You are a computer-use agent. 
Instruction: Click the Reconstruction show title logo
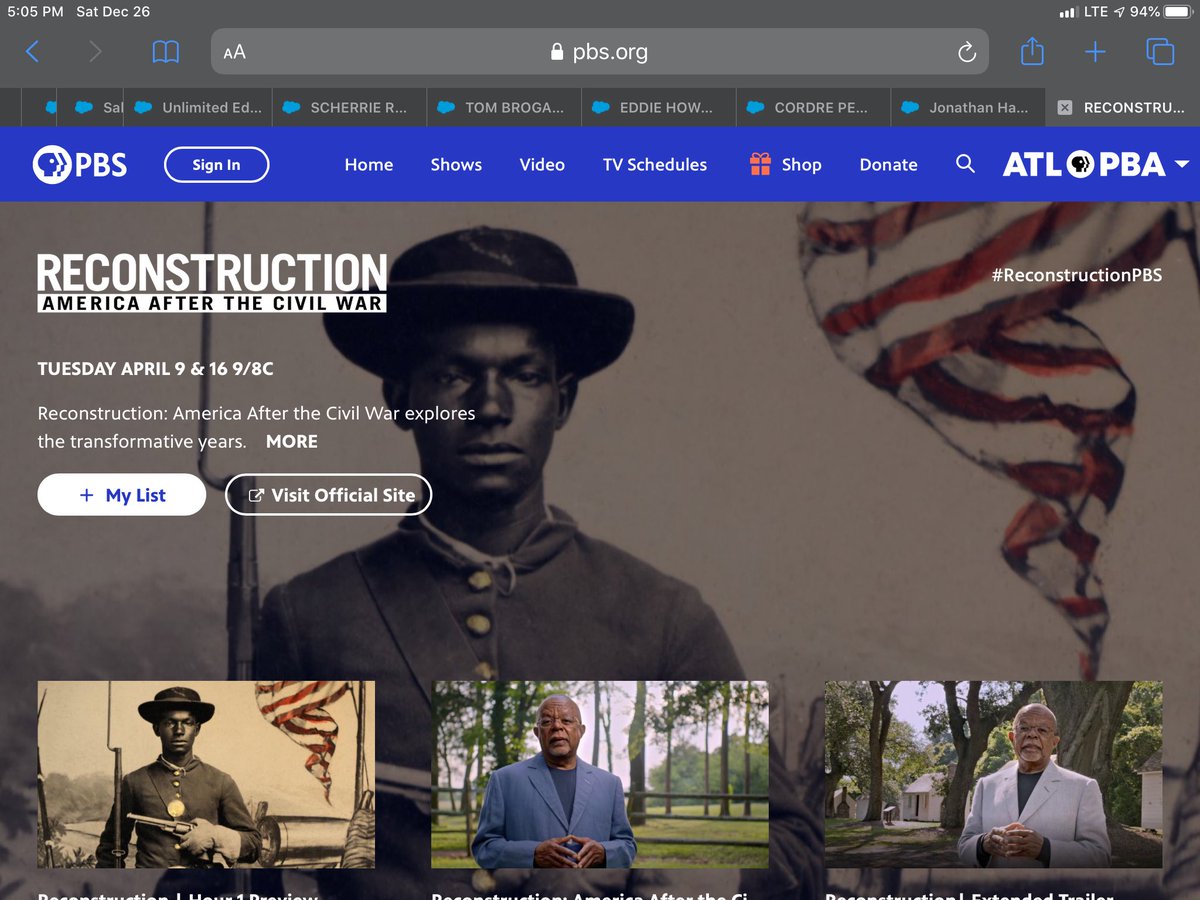pyautogui.click(x=212, y=283)
